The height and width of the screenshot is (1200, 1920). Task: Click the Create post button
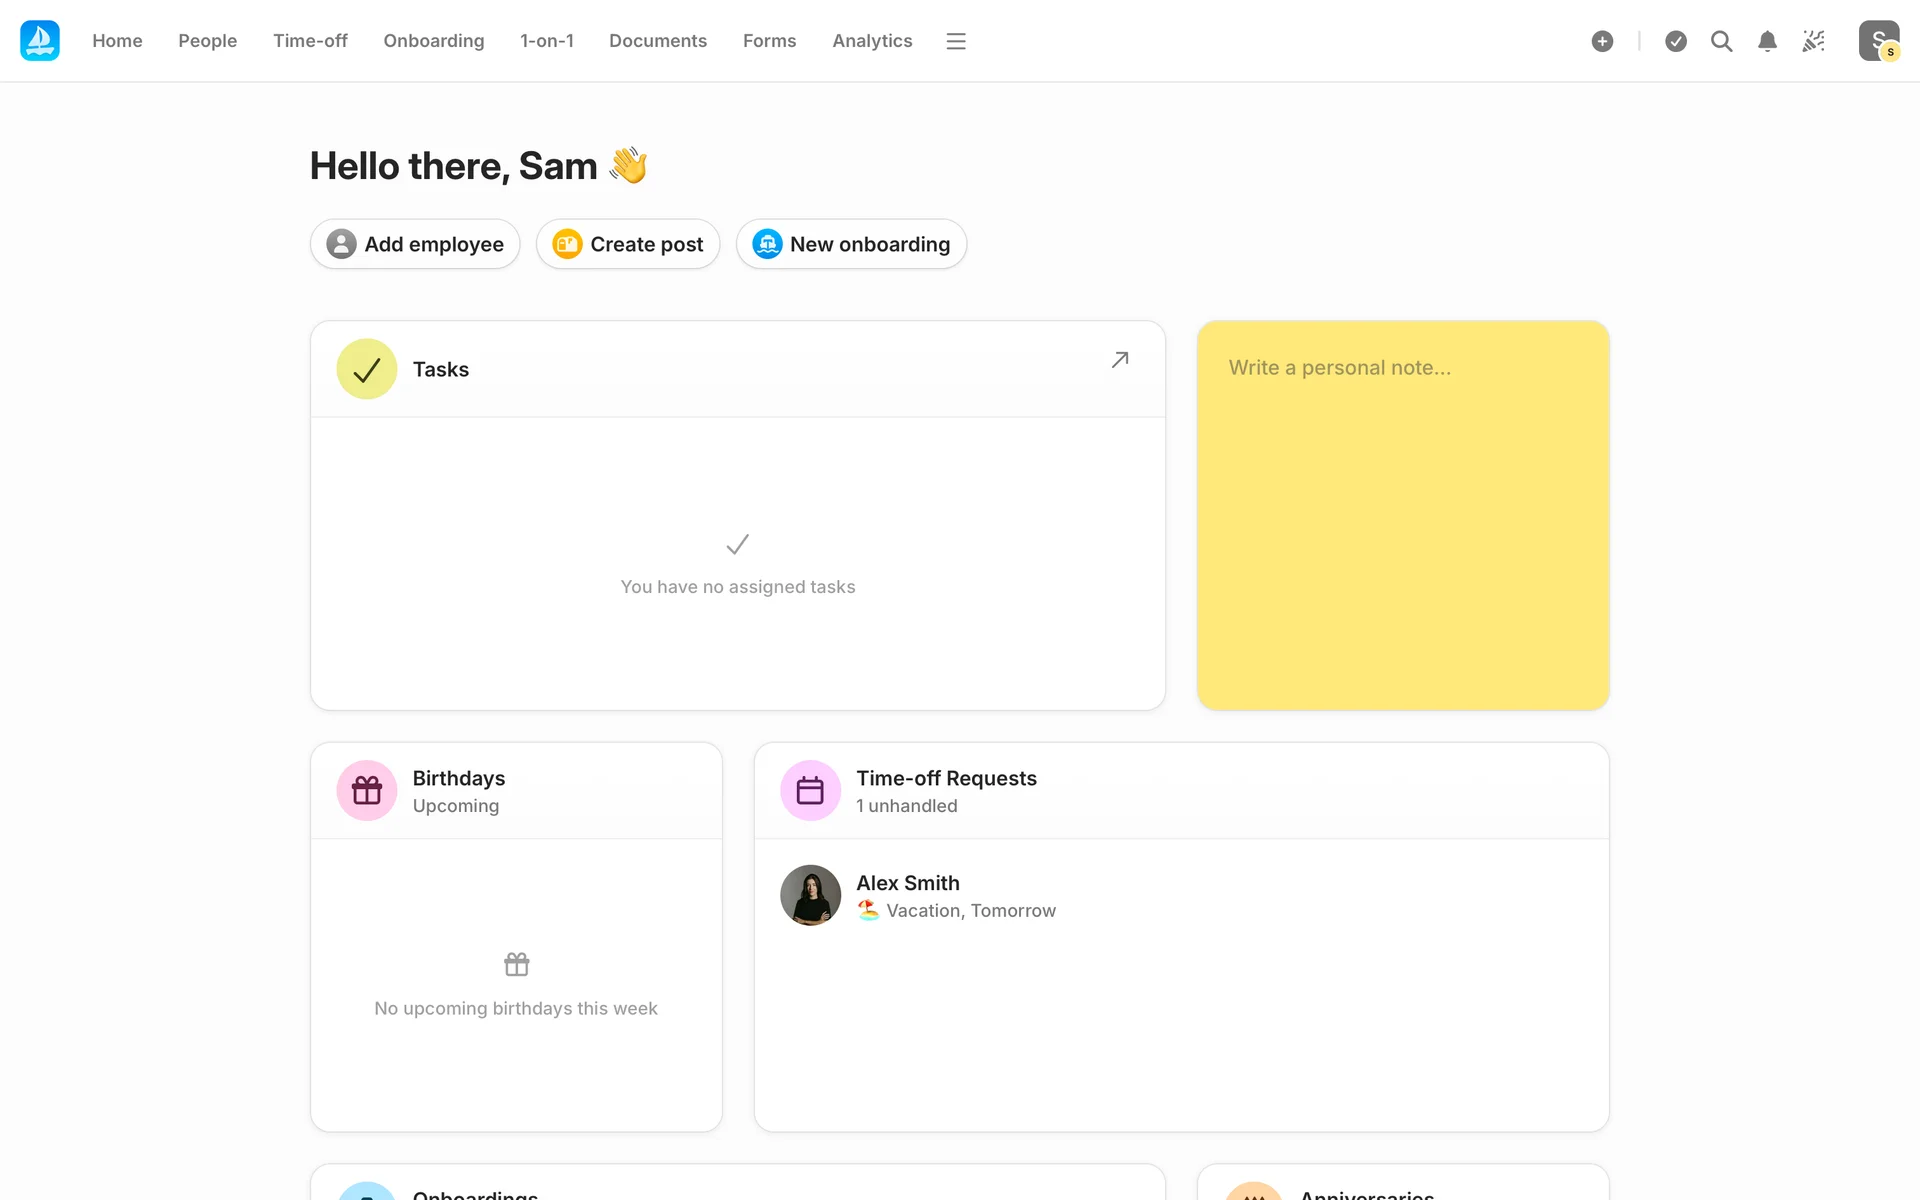(628, 244)
